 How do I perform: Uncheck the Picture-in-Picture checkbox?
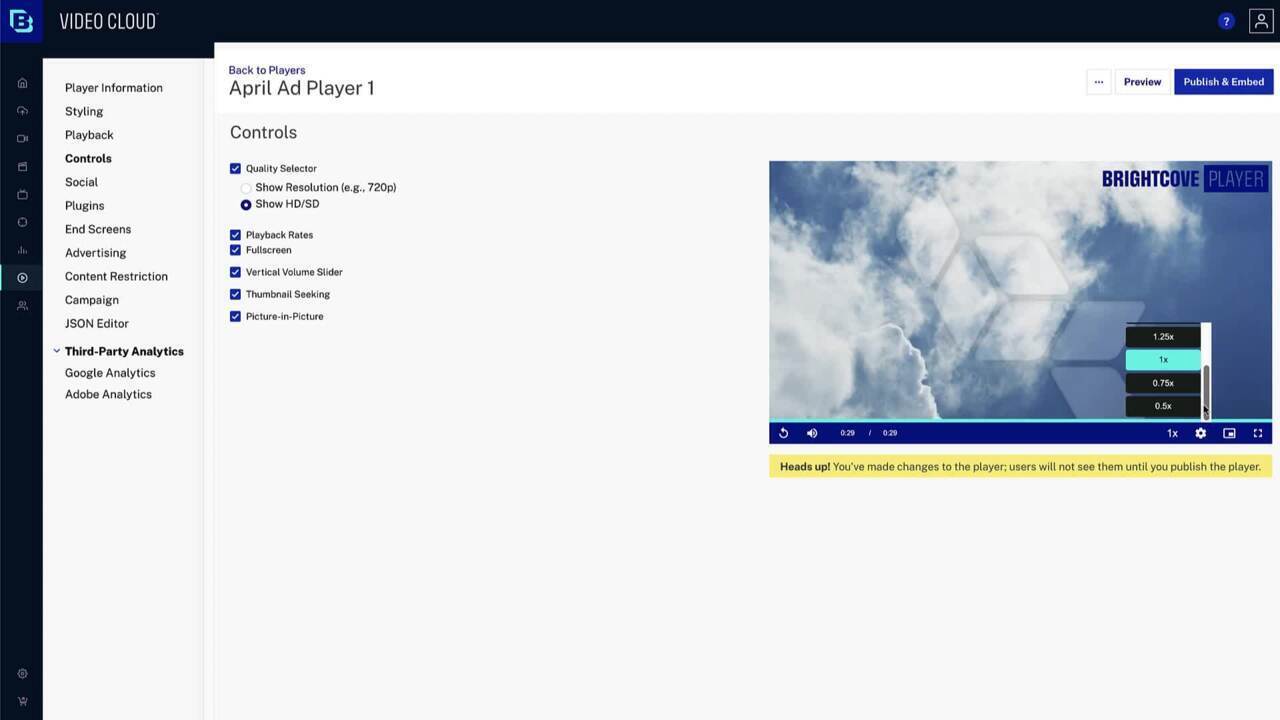(235, 316)
